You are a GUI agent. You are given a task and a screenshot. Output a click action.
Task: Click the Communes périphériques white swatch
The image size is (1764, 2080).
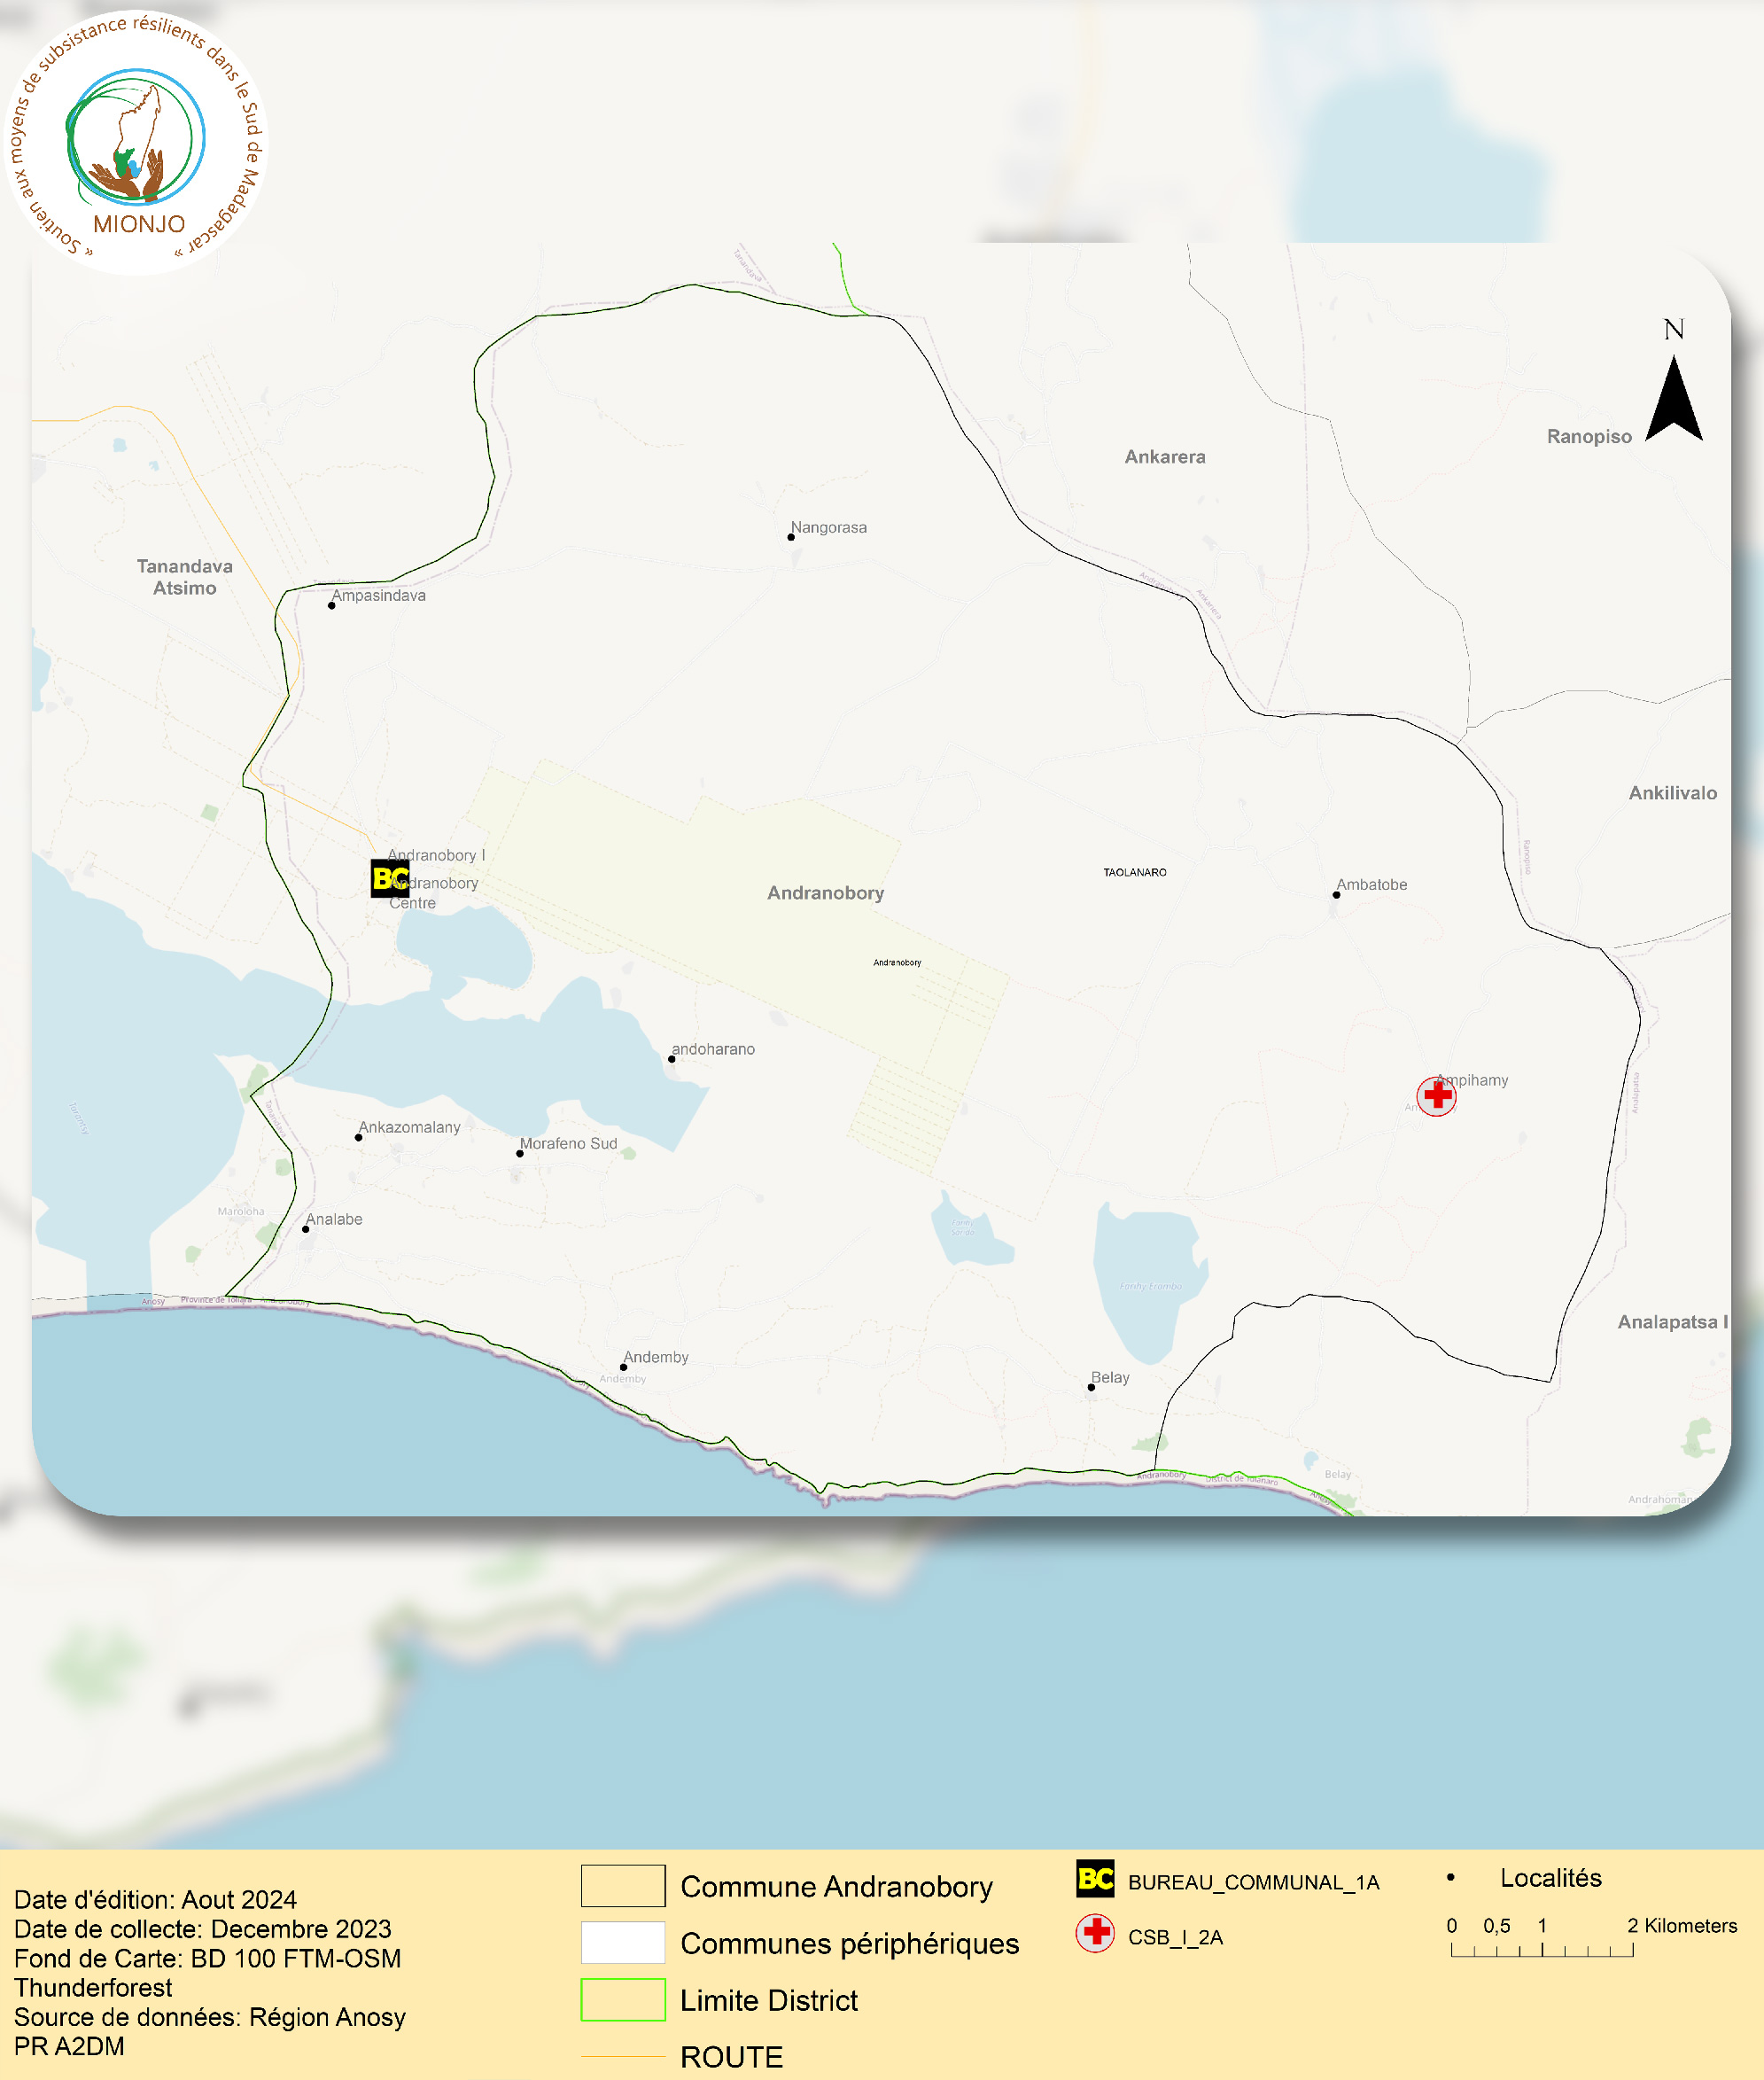point(623,1942)
